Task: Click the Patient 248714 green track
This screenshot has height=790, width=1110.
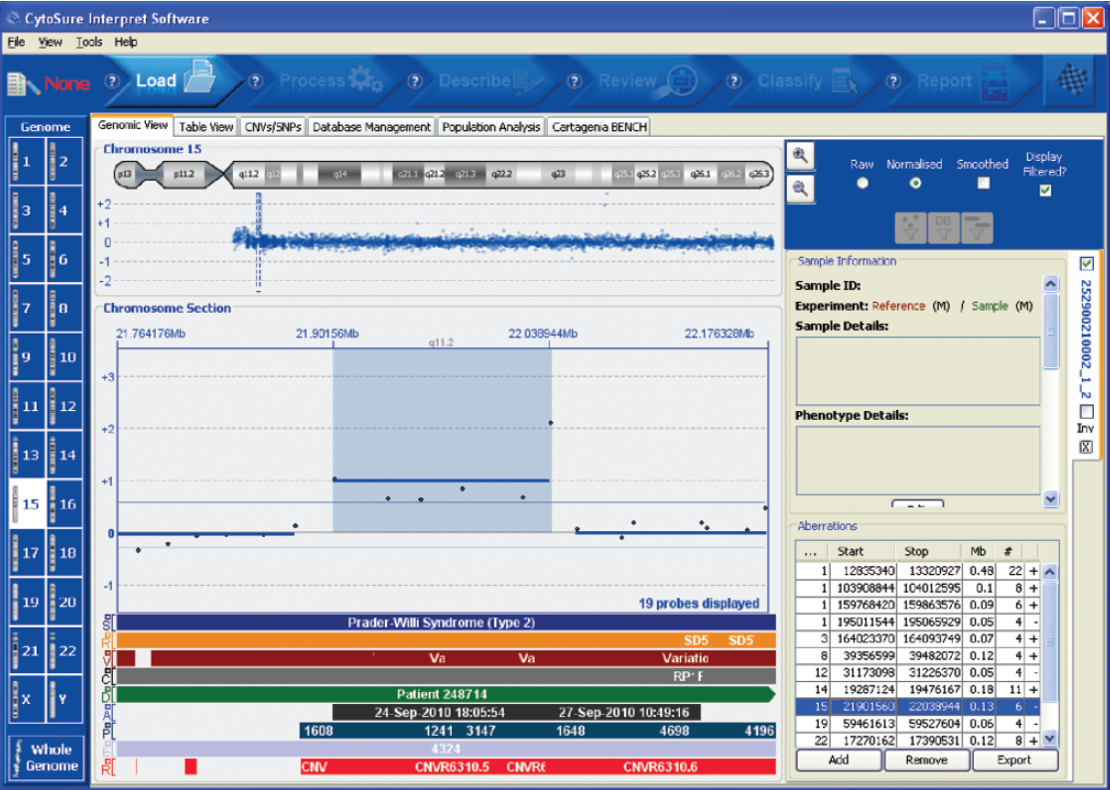Action: tap(446, 694)
